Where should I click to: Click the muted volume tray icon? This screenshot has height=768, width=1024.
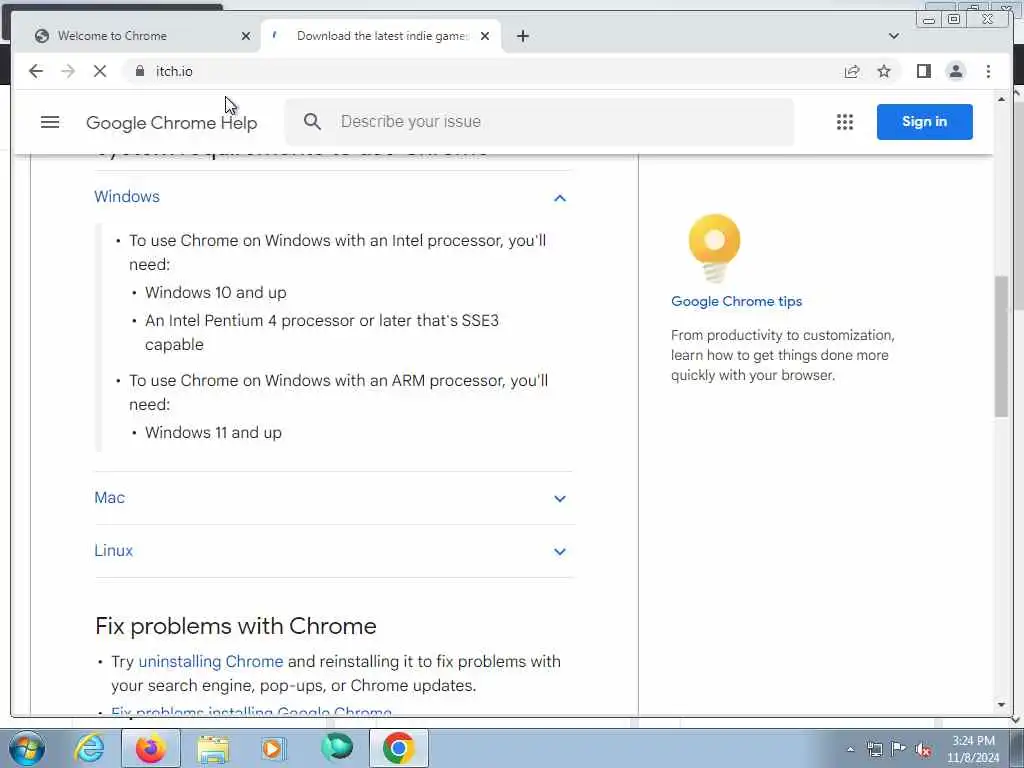(x=923, y=750)
